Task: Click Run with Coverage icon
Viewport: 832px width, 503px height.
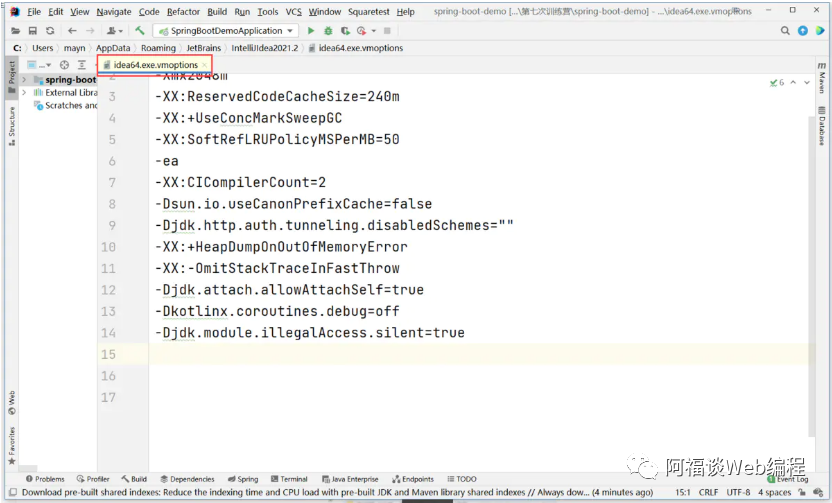Action: [345, 31]
